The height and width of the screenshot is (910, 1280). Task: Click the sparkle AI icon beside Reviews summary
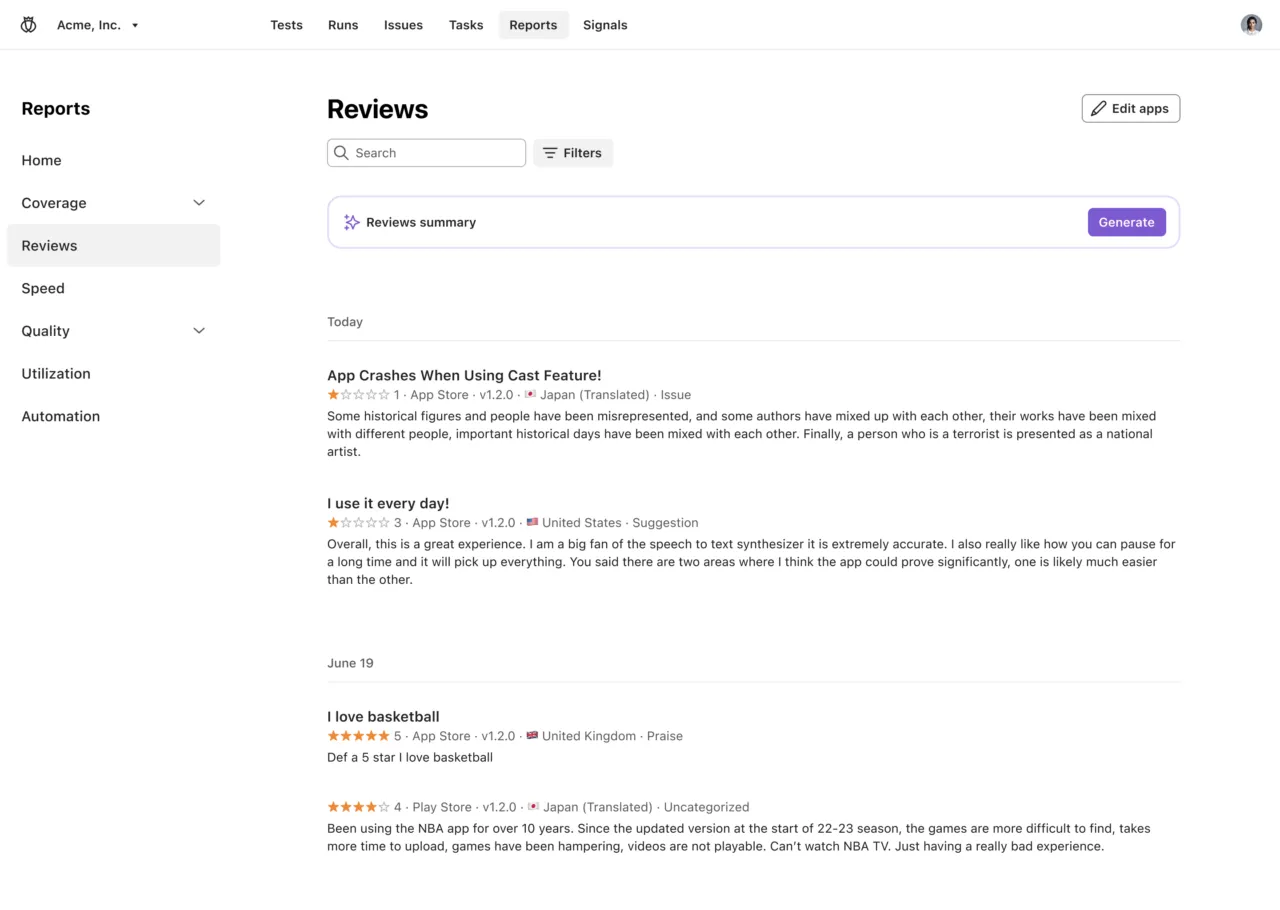click(351, 222)
